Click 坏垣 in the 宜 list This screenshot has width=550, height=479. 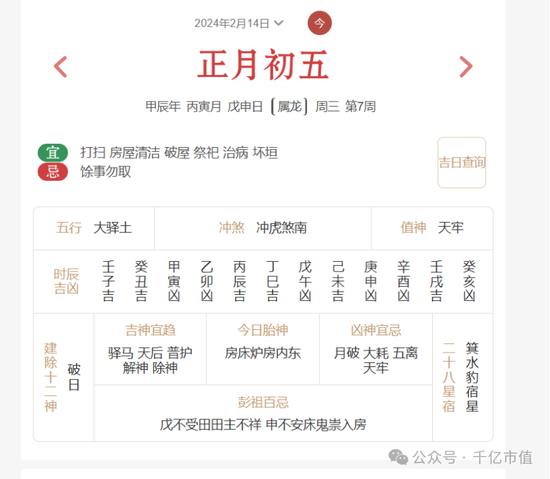pyautogui.click(x=265, y=153)
